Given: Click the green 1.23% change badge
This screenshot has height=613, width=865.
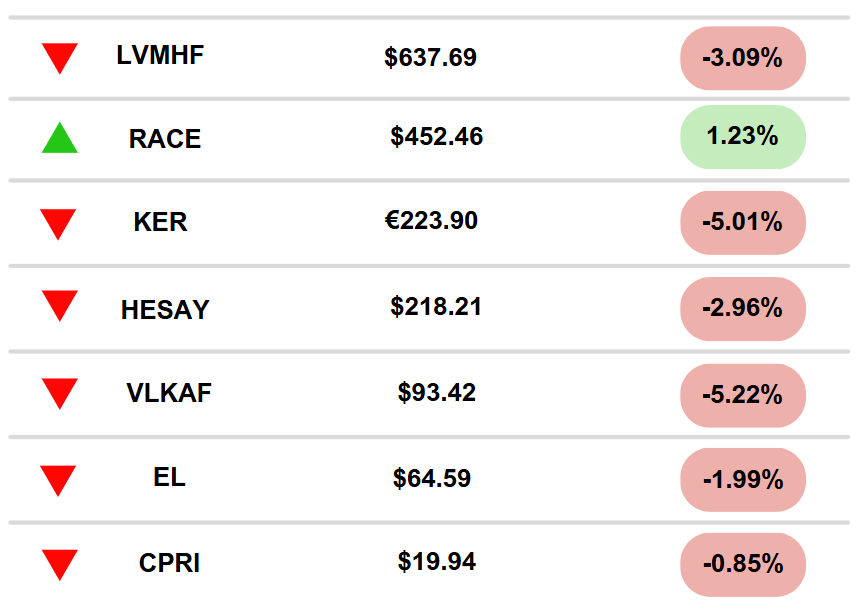Looking at the screenshot, I should coord(743,137).
